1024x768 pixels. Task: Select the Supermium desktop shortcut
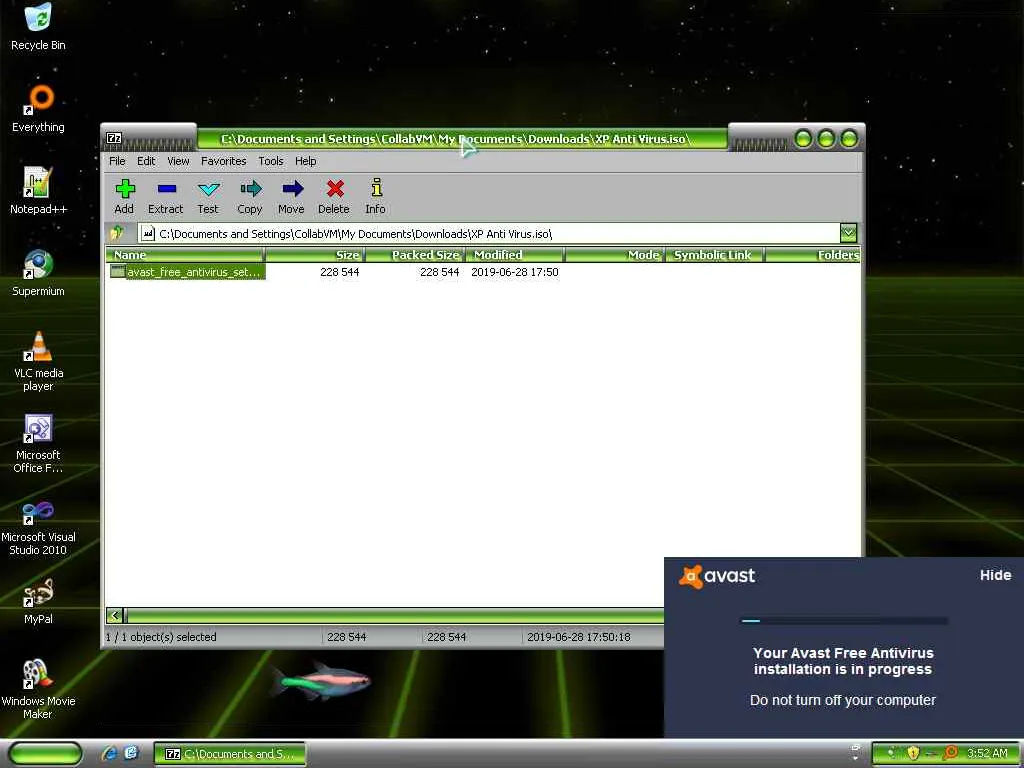(x=38, y=273)
